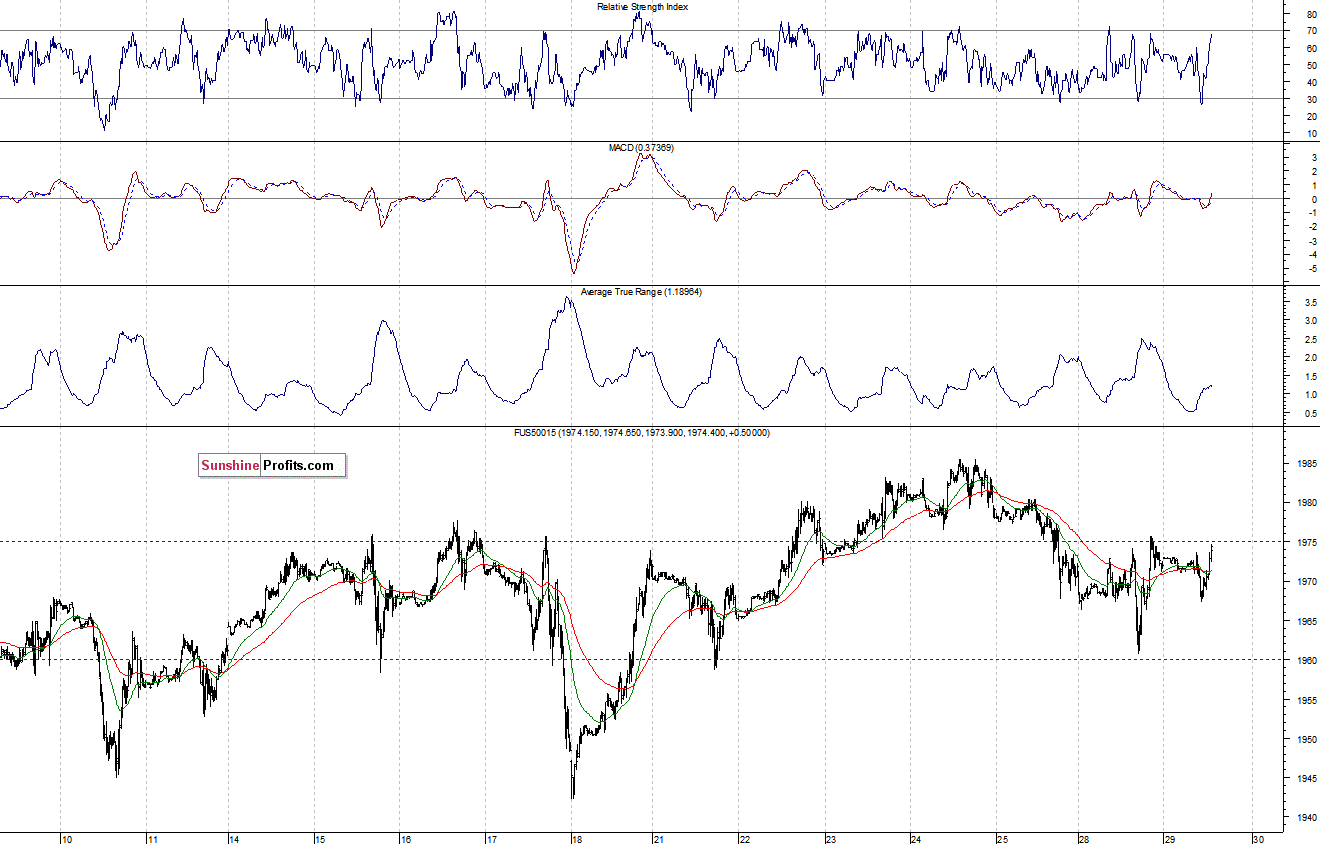This screenshot has height=844, width=1320.
Task: Click the ATR axis label 0.5
Action: (1310, 414)
